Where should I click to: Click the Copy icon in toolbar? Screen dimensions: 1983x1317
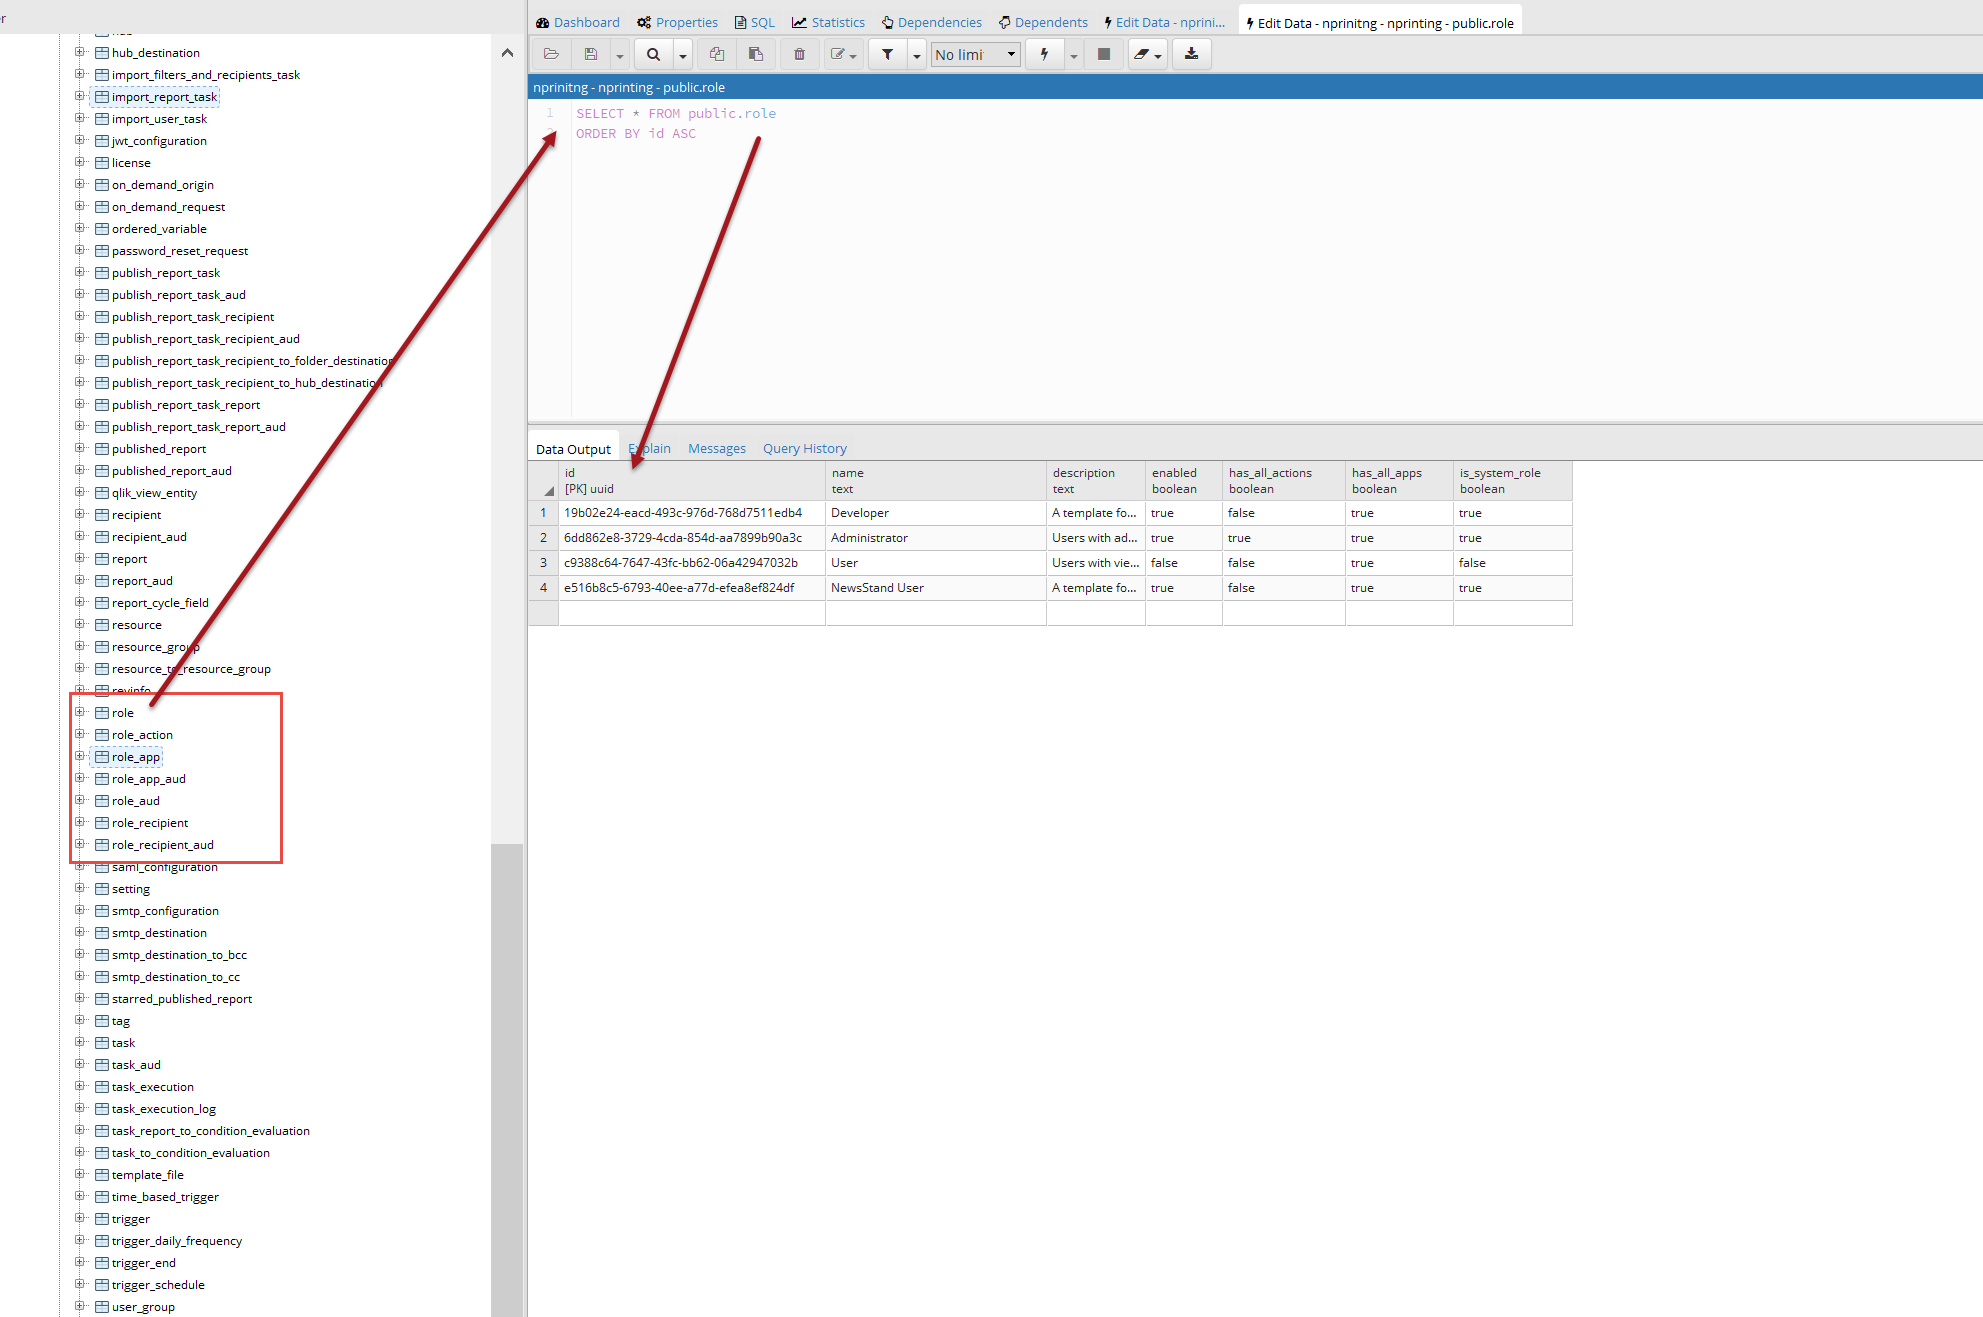pos(716,54)
